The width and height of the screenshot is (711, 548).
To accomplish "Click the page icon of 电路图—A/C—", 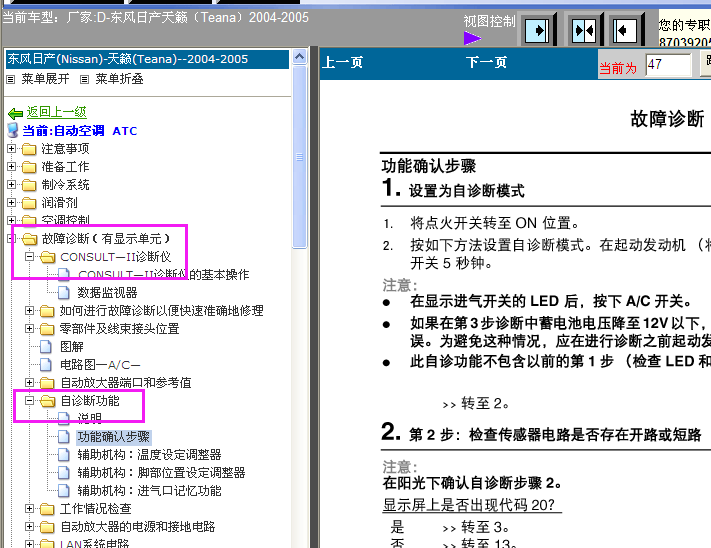I will coord(46,364).
